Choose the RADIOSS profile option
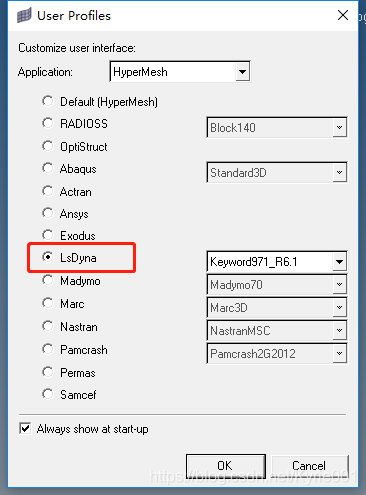Screen dimensions: 366x495 tap(48, 123)
